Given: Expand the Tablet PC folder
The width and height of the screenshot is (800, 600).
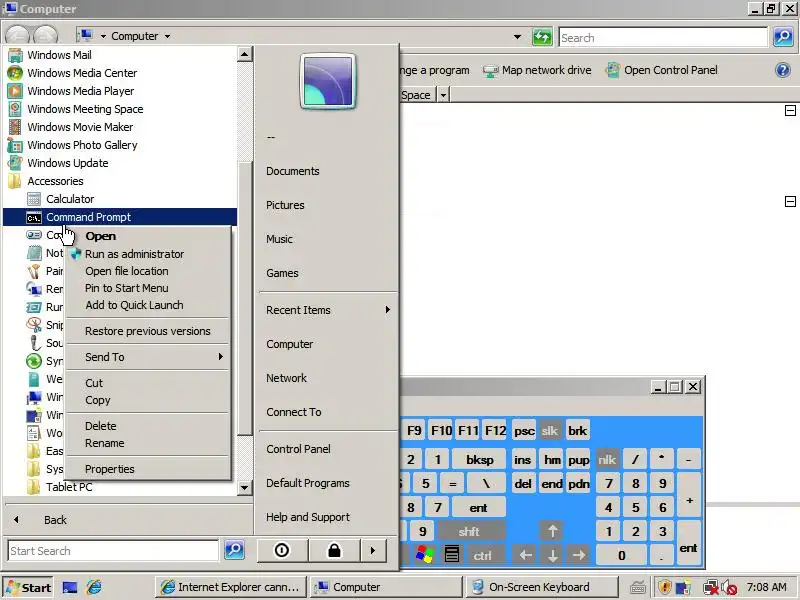Looking at the screenshot, I should 69,487.
